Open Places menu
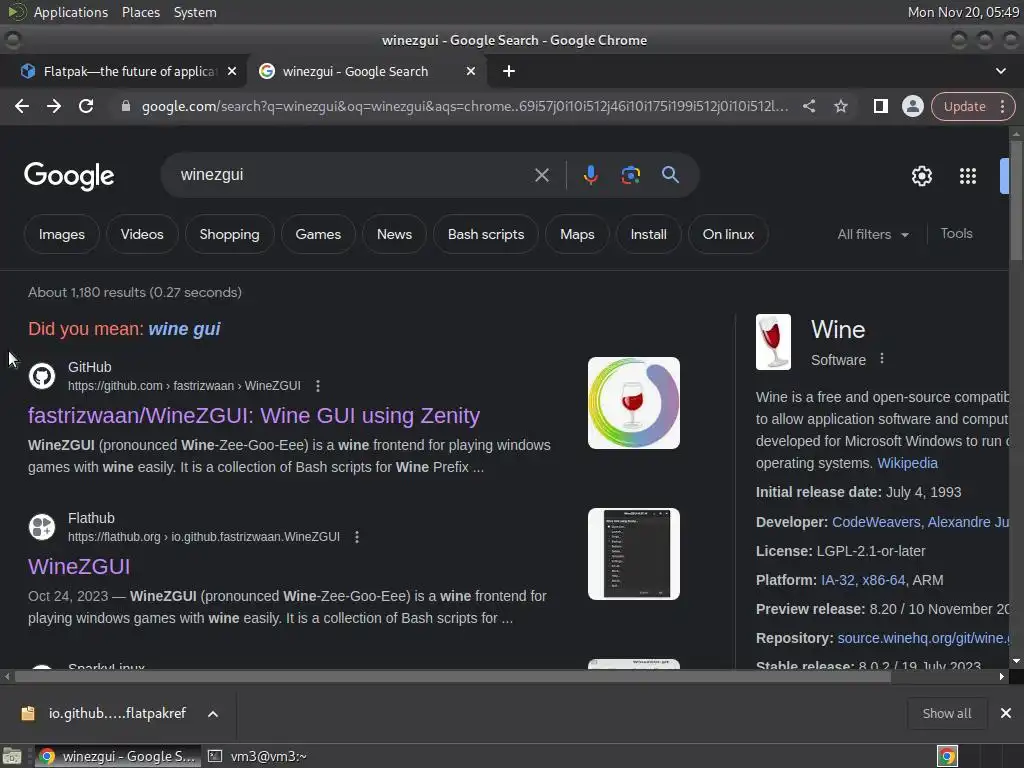Viewport: 1024px width, 768px height. pyautogui.click(x=140, y=12)
